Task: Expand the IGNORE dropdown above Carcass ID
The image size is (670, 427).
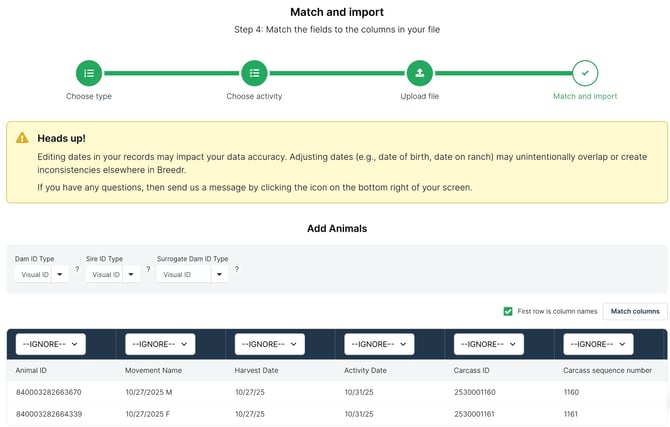Action: (489, 344)
